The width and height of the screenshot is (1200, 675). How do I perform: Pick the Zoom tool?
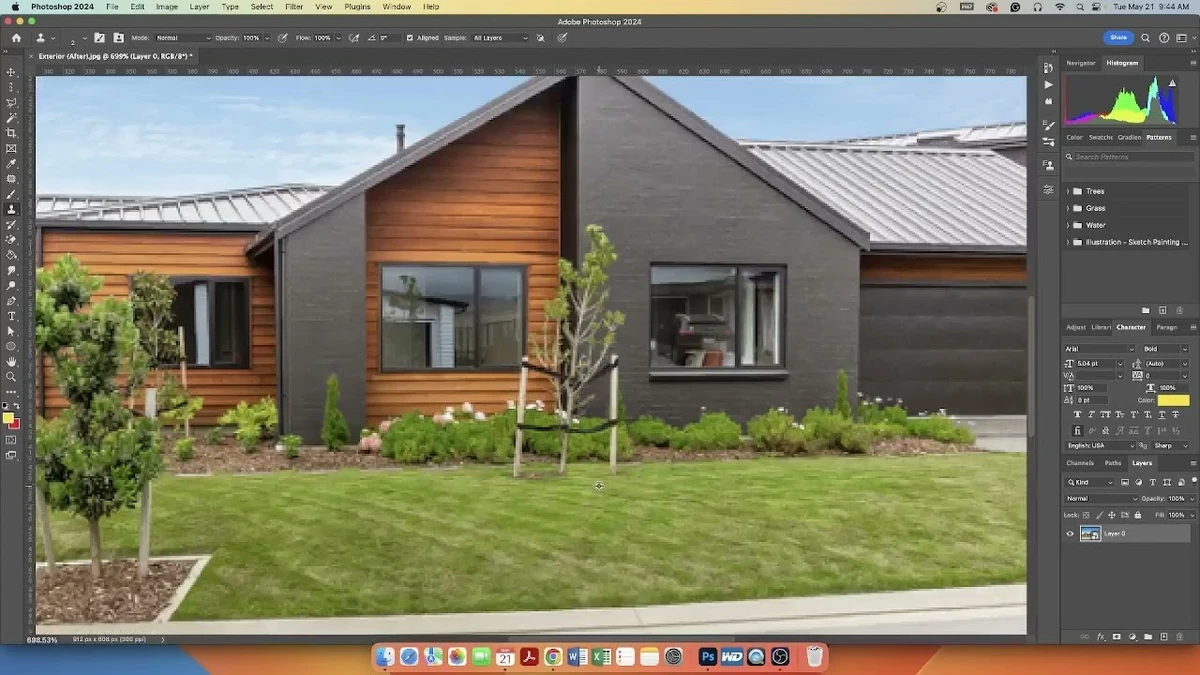[x=12, y=377]
